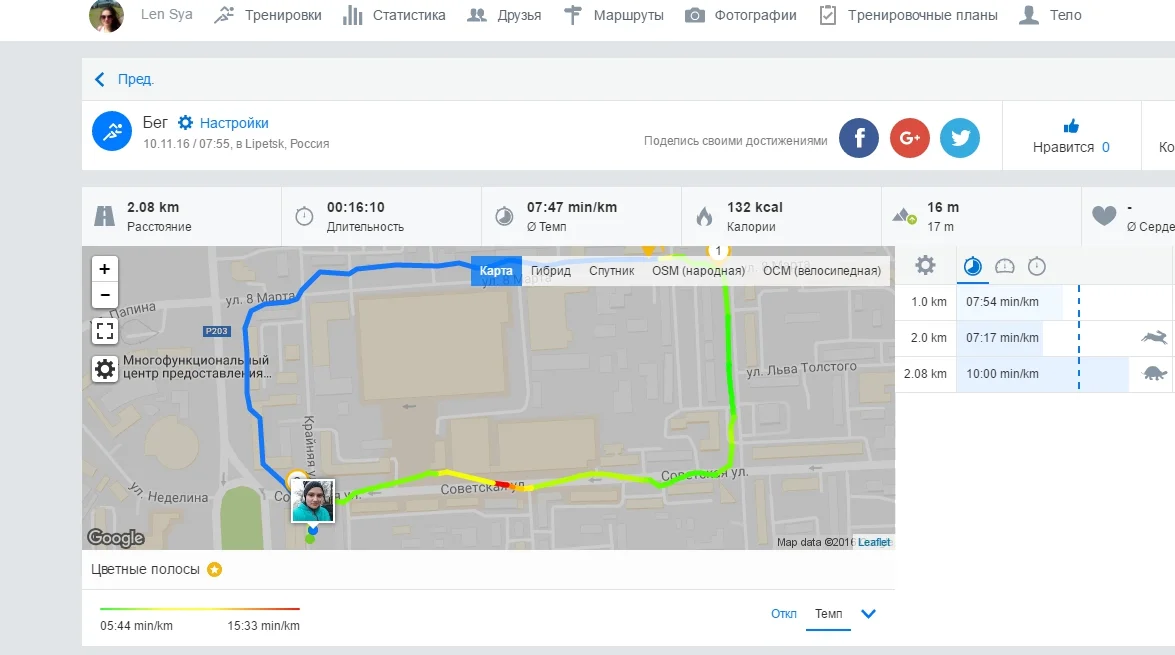Screen dimensions: 1175x655
Task: Switch splits to pace view icon
Action: [x=973, y=266]
